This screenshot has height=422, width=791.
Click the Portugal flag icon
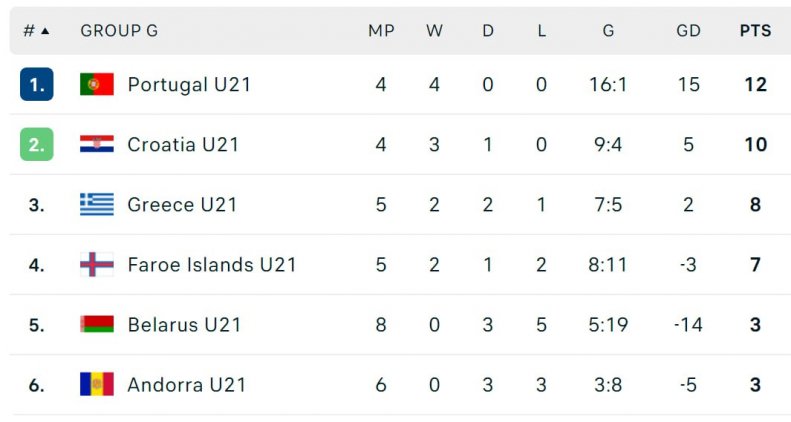click(97, 84)
